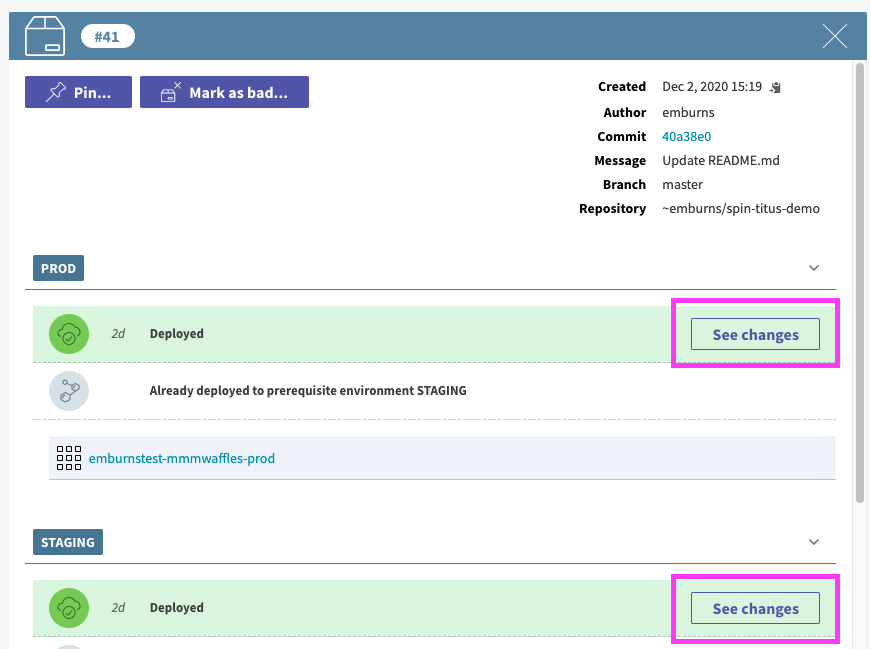The image size is (870, 649).
Task: Click the PROD environment label
Action: coord(58,268)
